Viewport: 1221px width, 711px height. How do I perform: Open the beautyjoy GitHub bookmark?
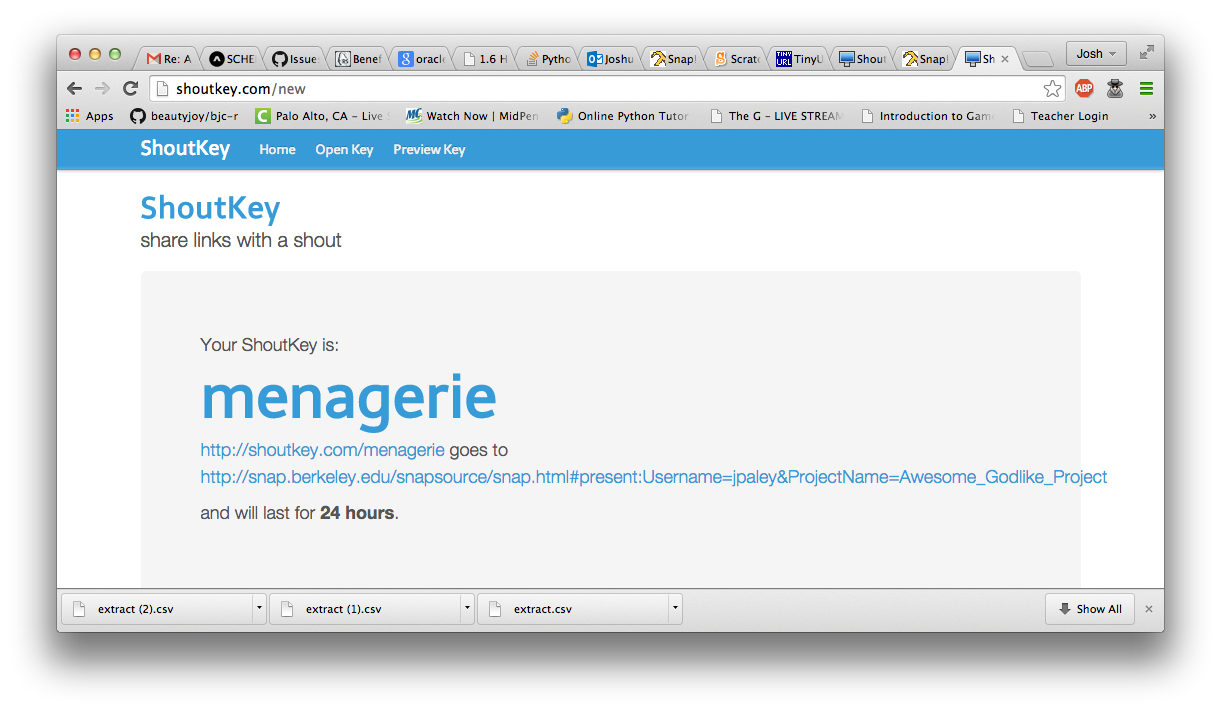[185, 116]
